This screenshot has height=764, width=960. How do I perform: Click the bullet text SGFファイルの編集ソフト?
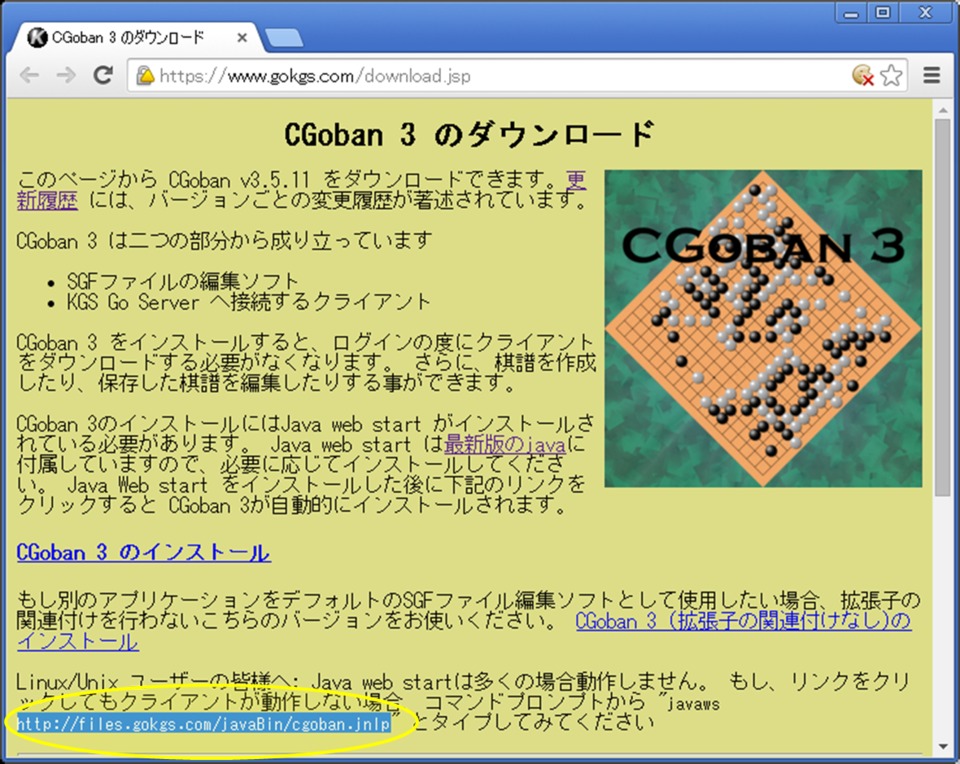tap(182, 281)
